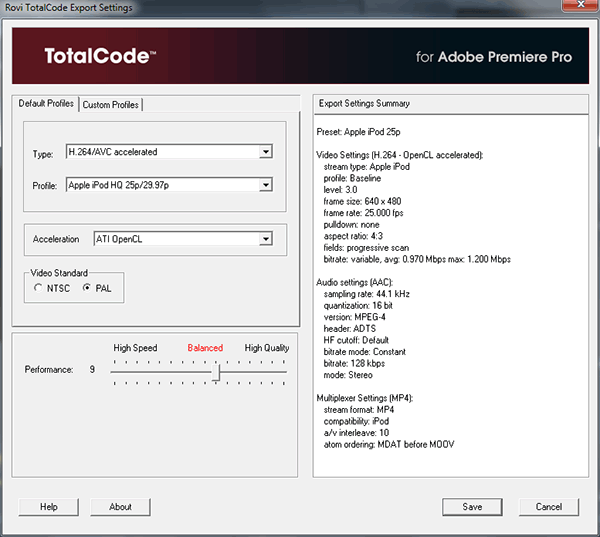Click the 'aspect ratio: 4:3' line

[x=353, y=236]
